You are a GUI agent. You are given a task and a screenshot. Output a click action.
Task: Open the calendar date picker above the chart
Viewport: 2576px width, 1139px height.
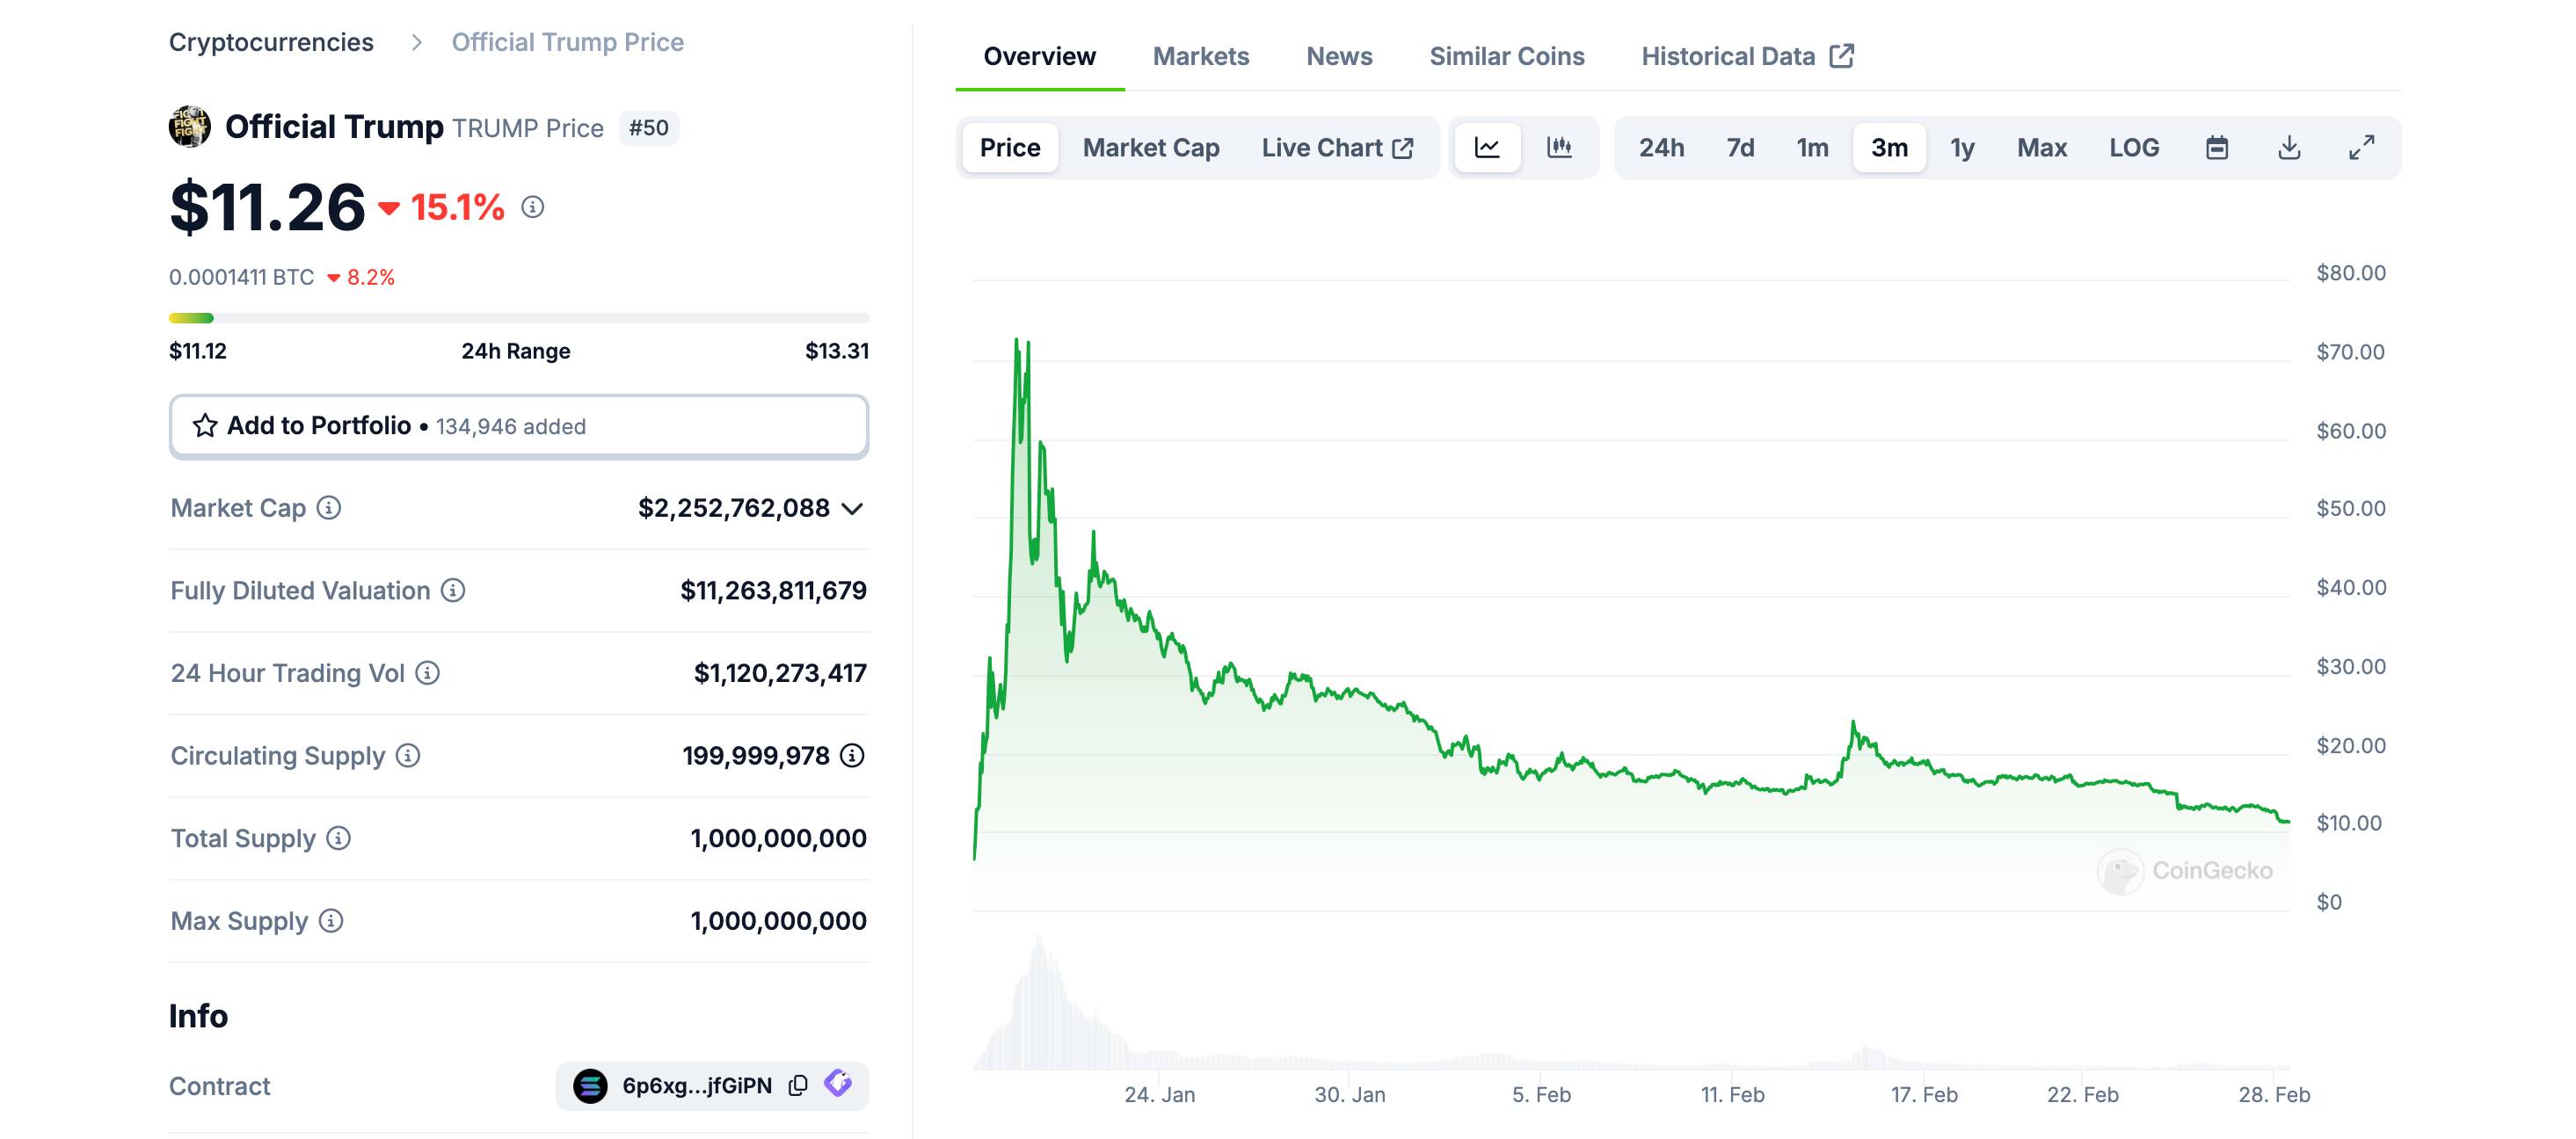2217,147
